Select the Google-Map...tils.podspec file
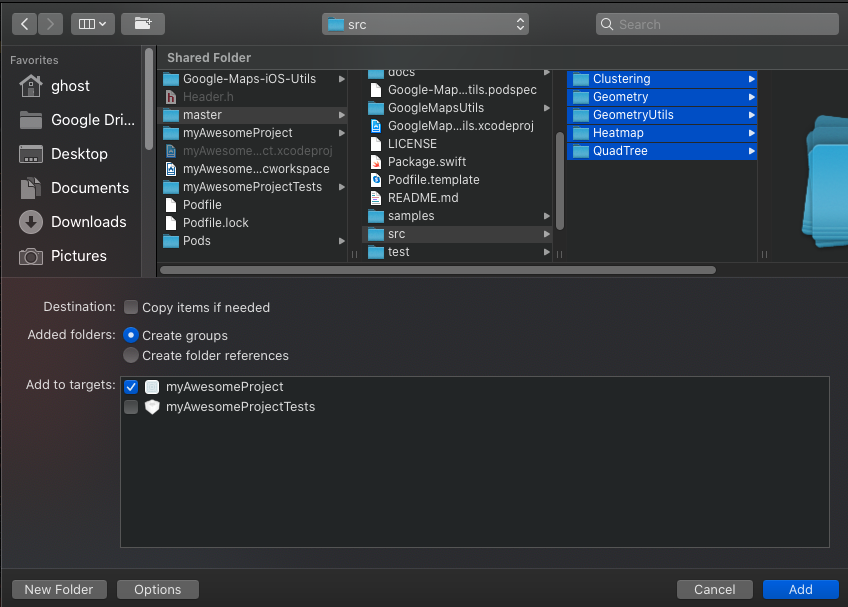 457,90
